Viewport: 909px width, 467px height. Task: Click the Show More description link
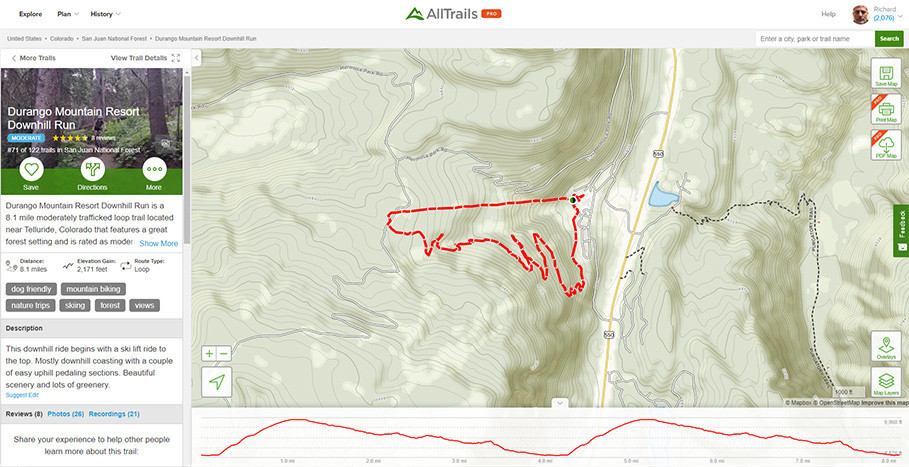point(159,243)
